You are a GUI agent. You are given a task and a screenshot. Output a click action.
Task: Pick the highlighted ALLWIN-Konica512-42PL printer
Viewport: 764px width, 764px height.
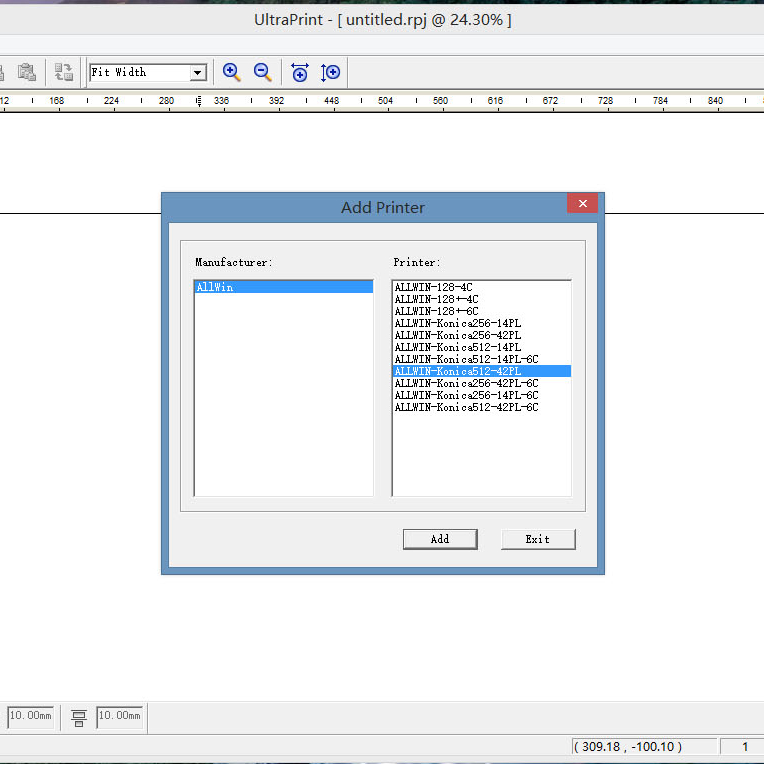coord(457,371)
